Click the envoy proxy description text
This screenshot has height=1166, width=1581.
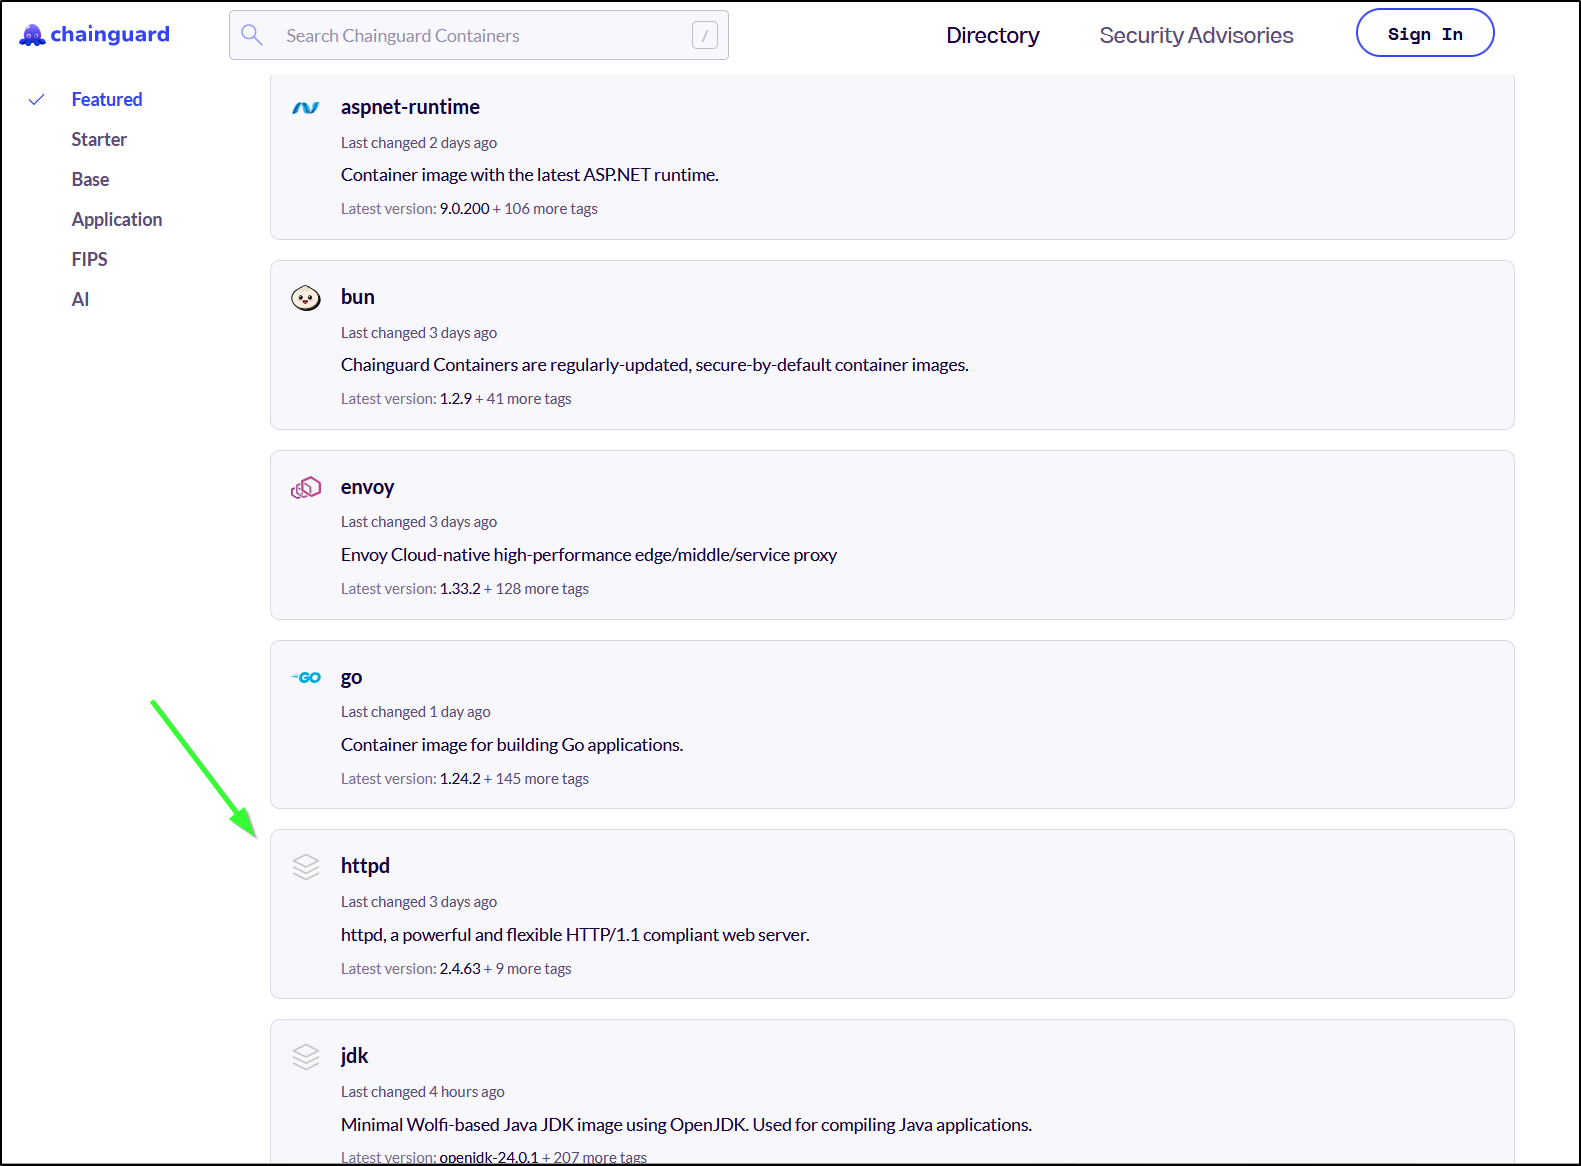[589, 555]
